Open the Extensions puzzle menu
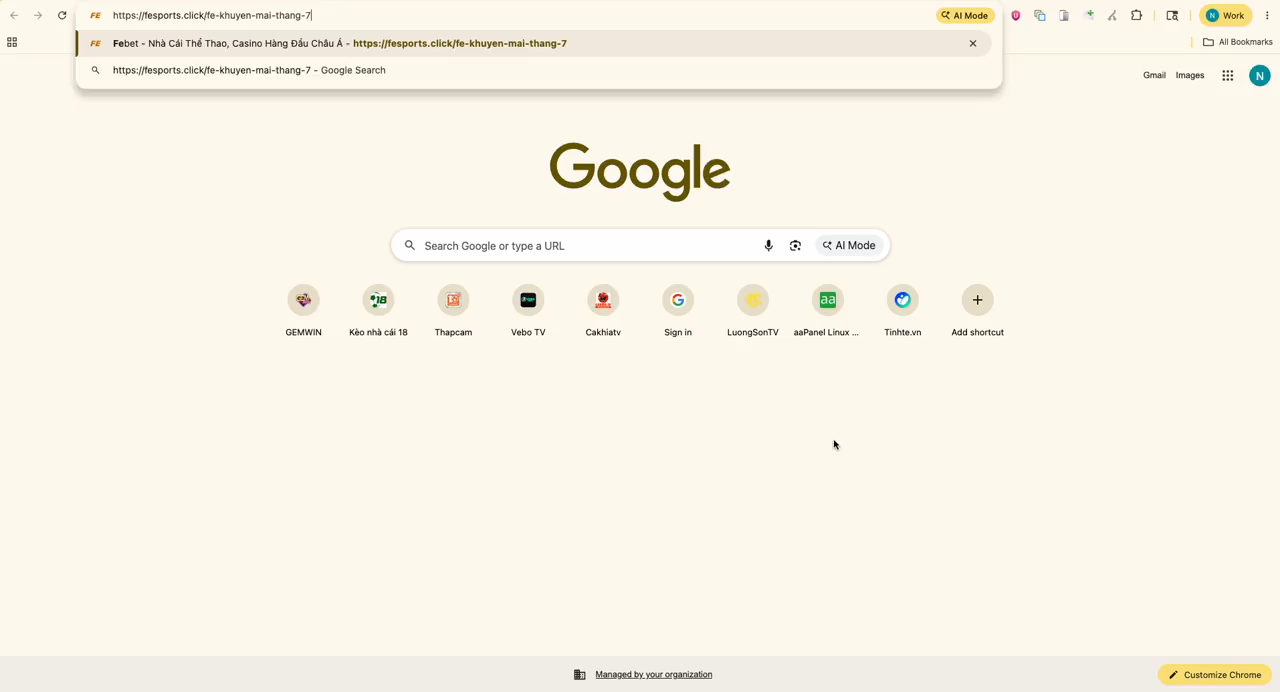 pos(1137,15)
